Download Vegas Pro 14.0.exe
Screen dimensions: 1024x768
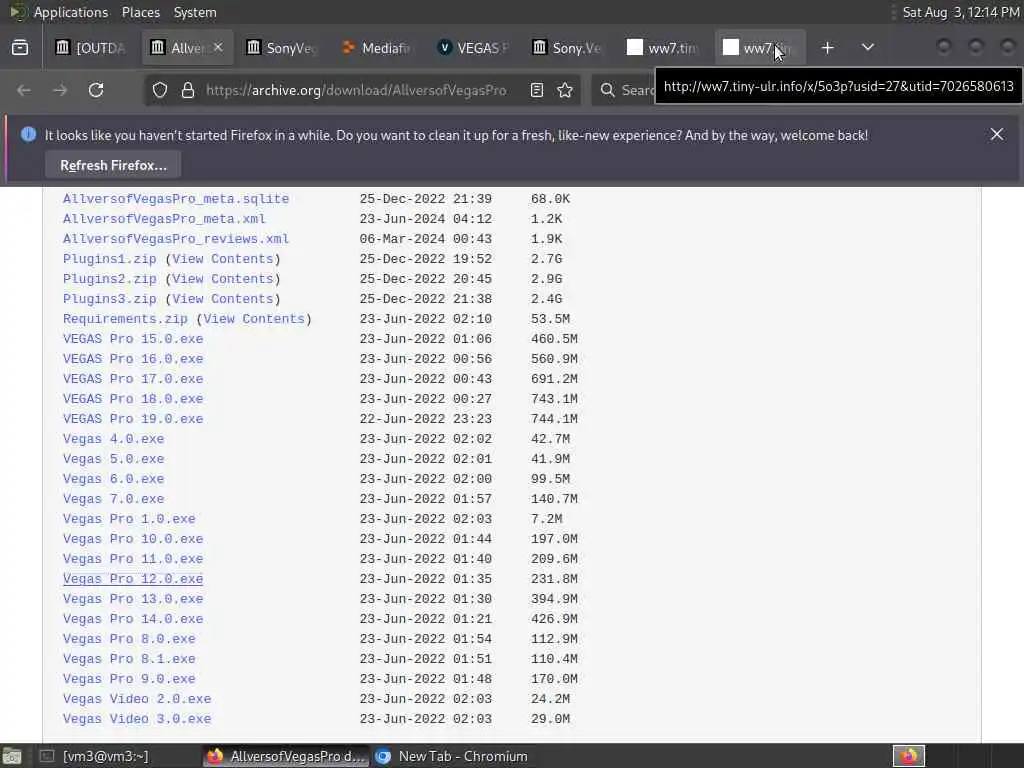tap(133, 619)
